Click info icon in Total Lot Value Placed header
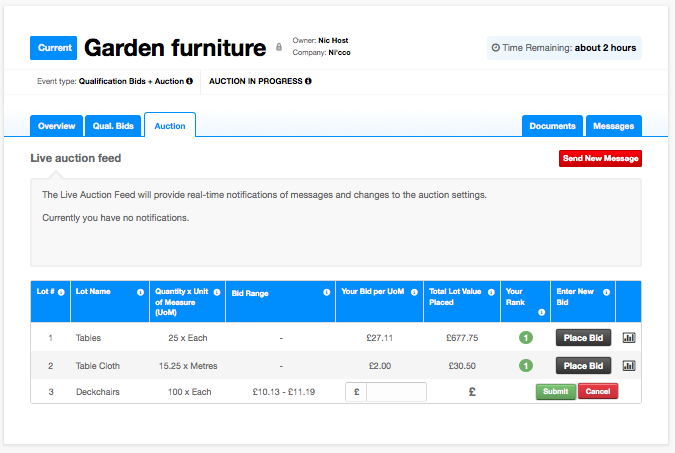The width and height of the screenshot is (675, 453). [x=491, y=292]
